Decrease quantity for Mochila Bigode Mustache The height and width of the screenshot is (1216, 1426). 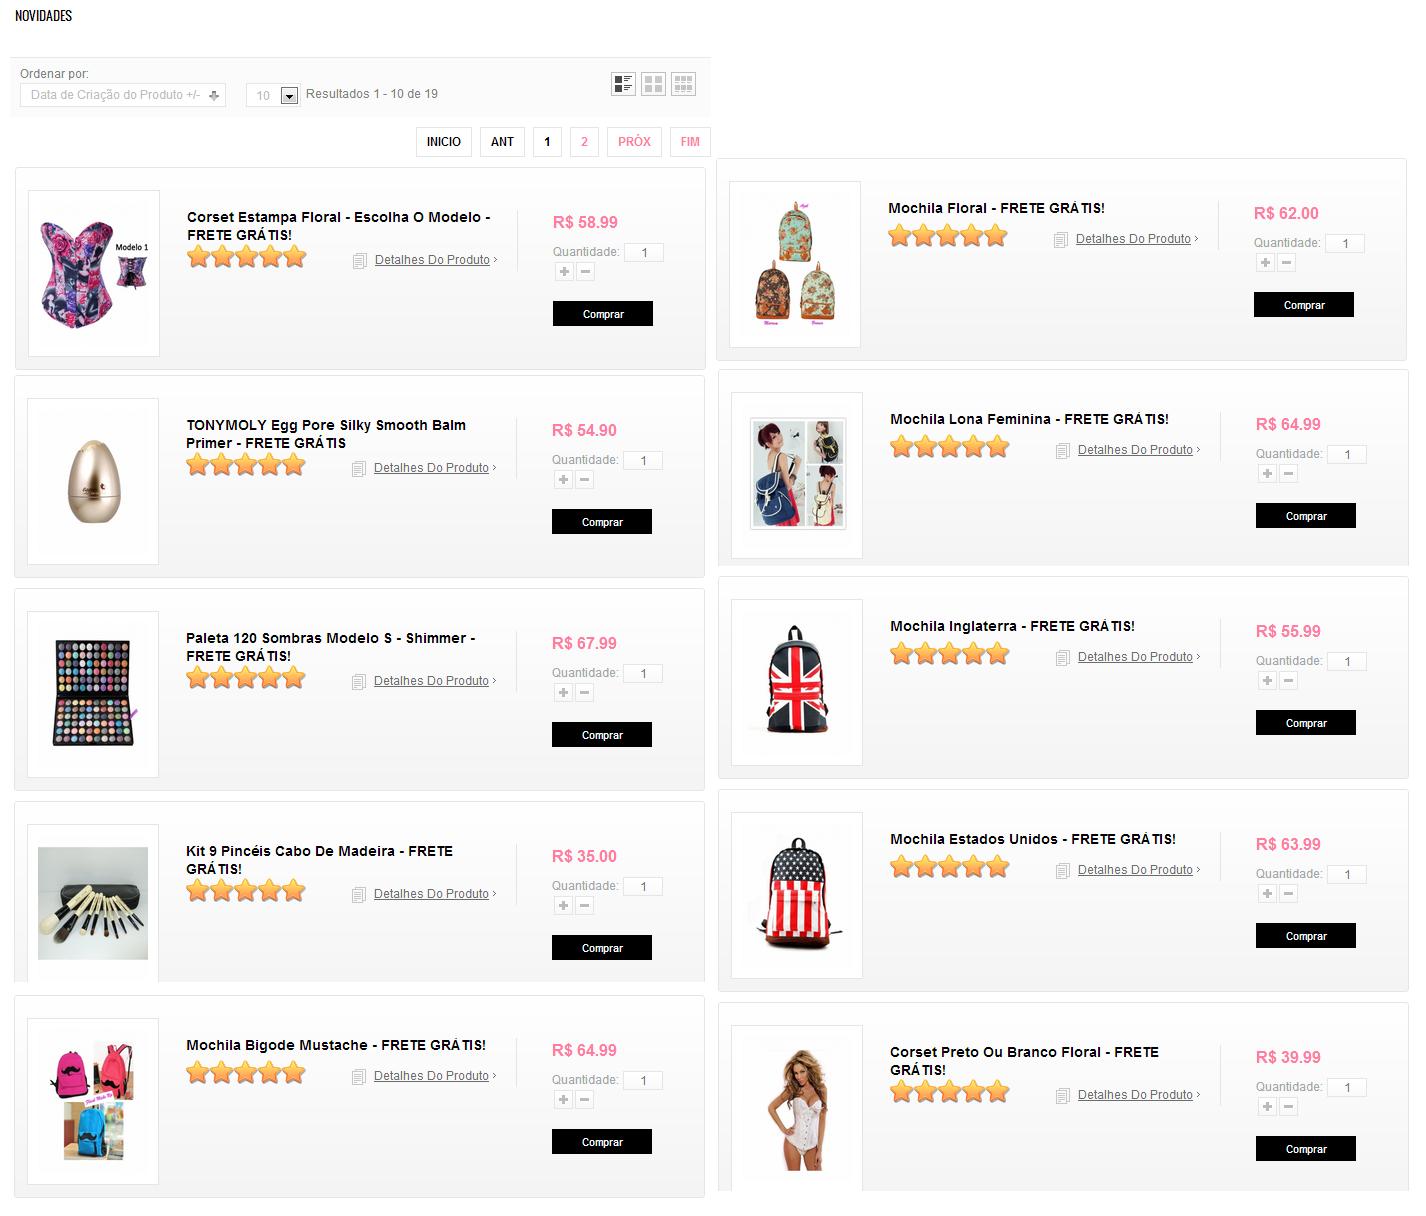pyautogui.click(x=584, y=1100)
